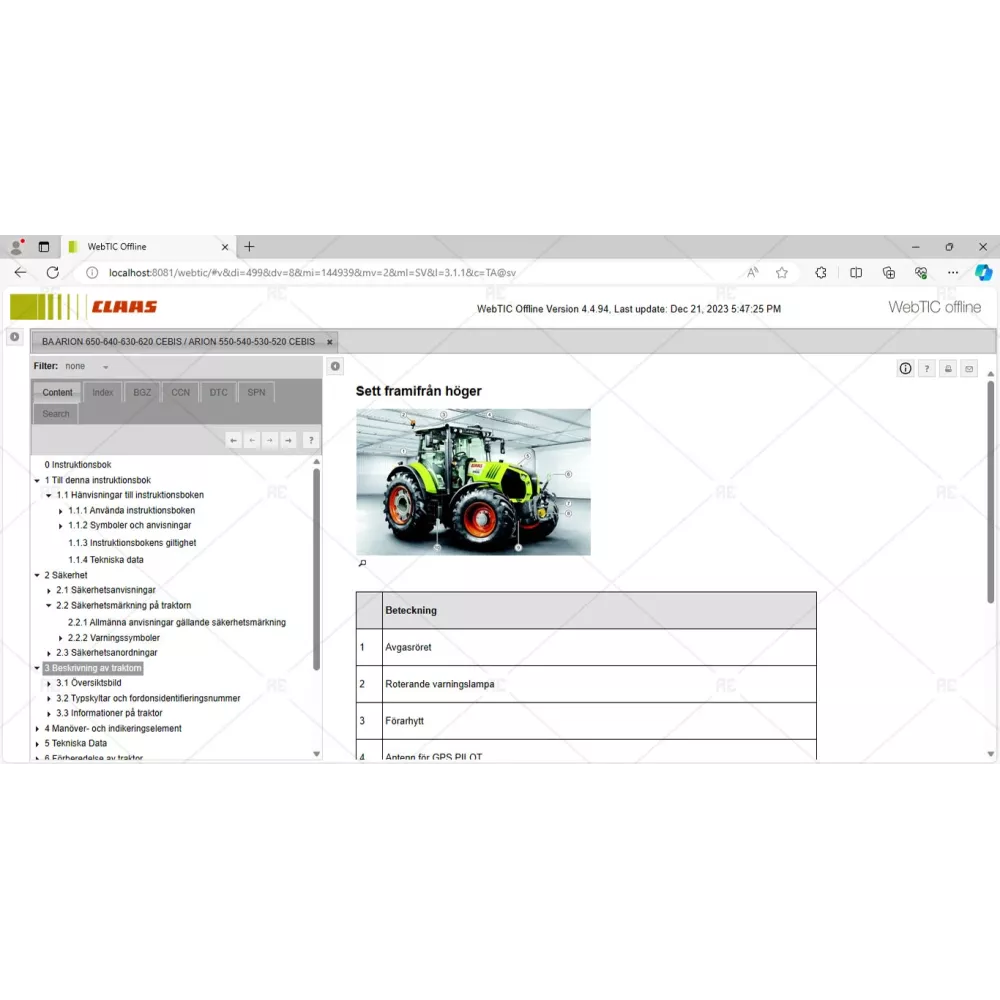Screen dimensions: 1000x1000
Task: Toggle the outer sidebar arrow button
Action: pos(14,337)
